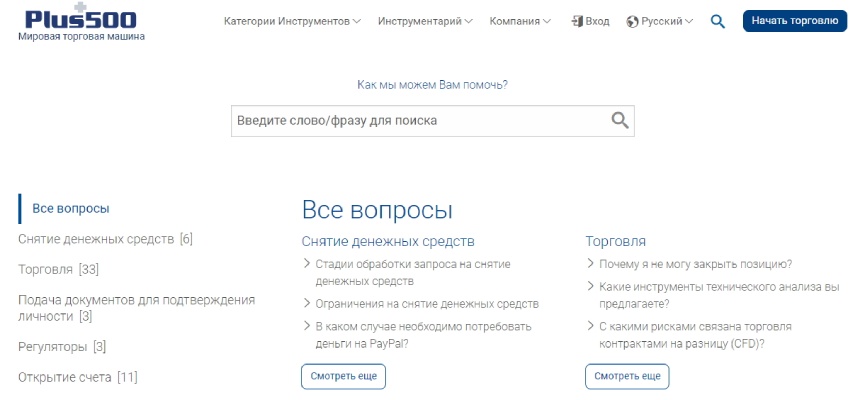Open question about CFD trading risks

695,334
